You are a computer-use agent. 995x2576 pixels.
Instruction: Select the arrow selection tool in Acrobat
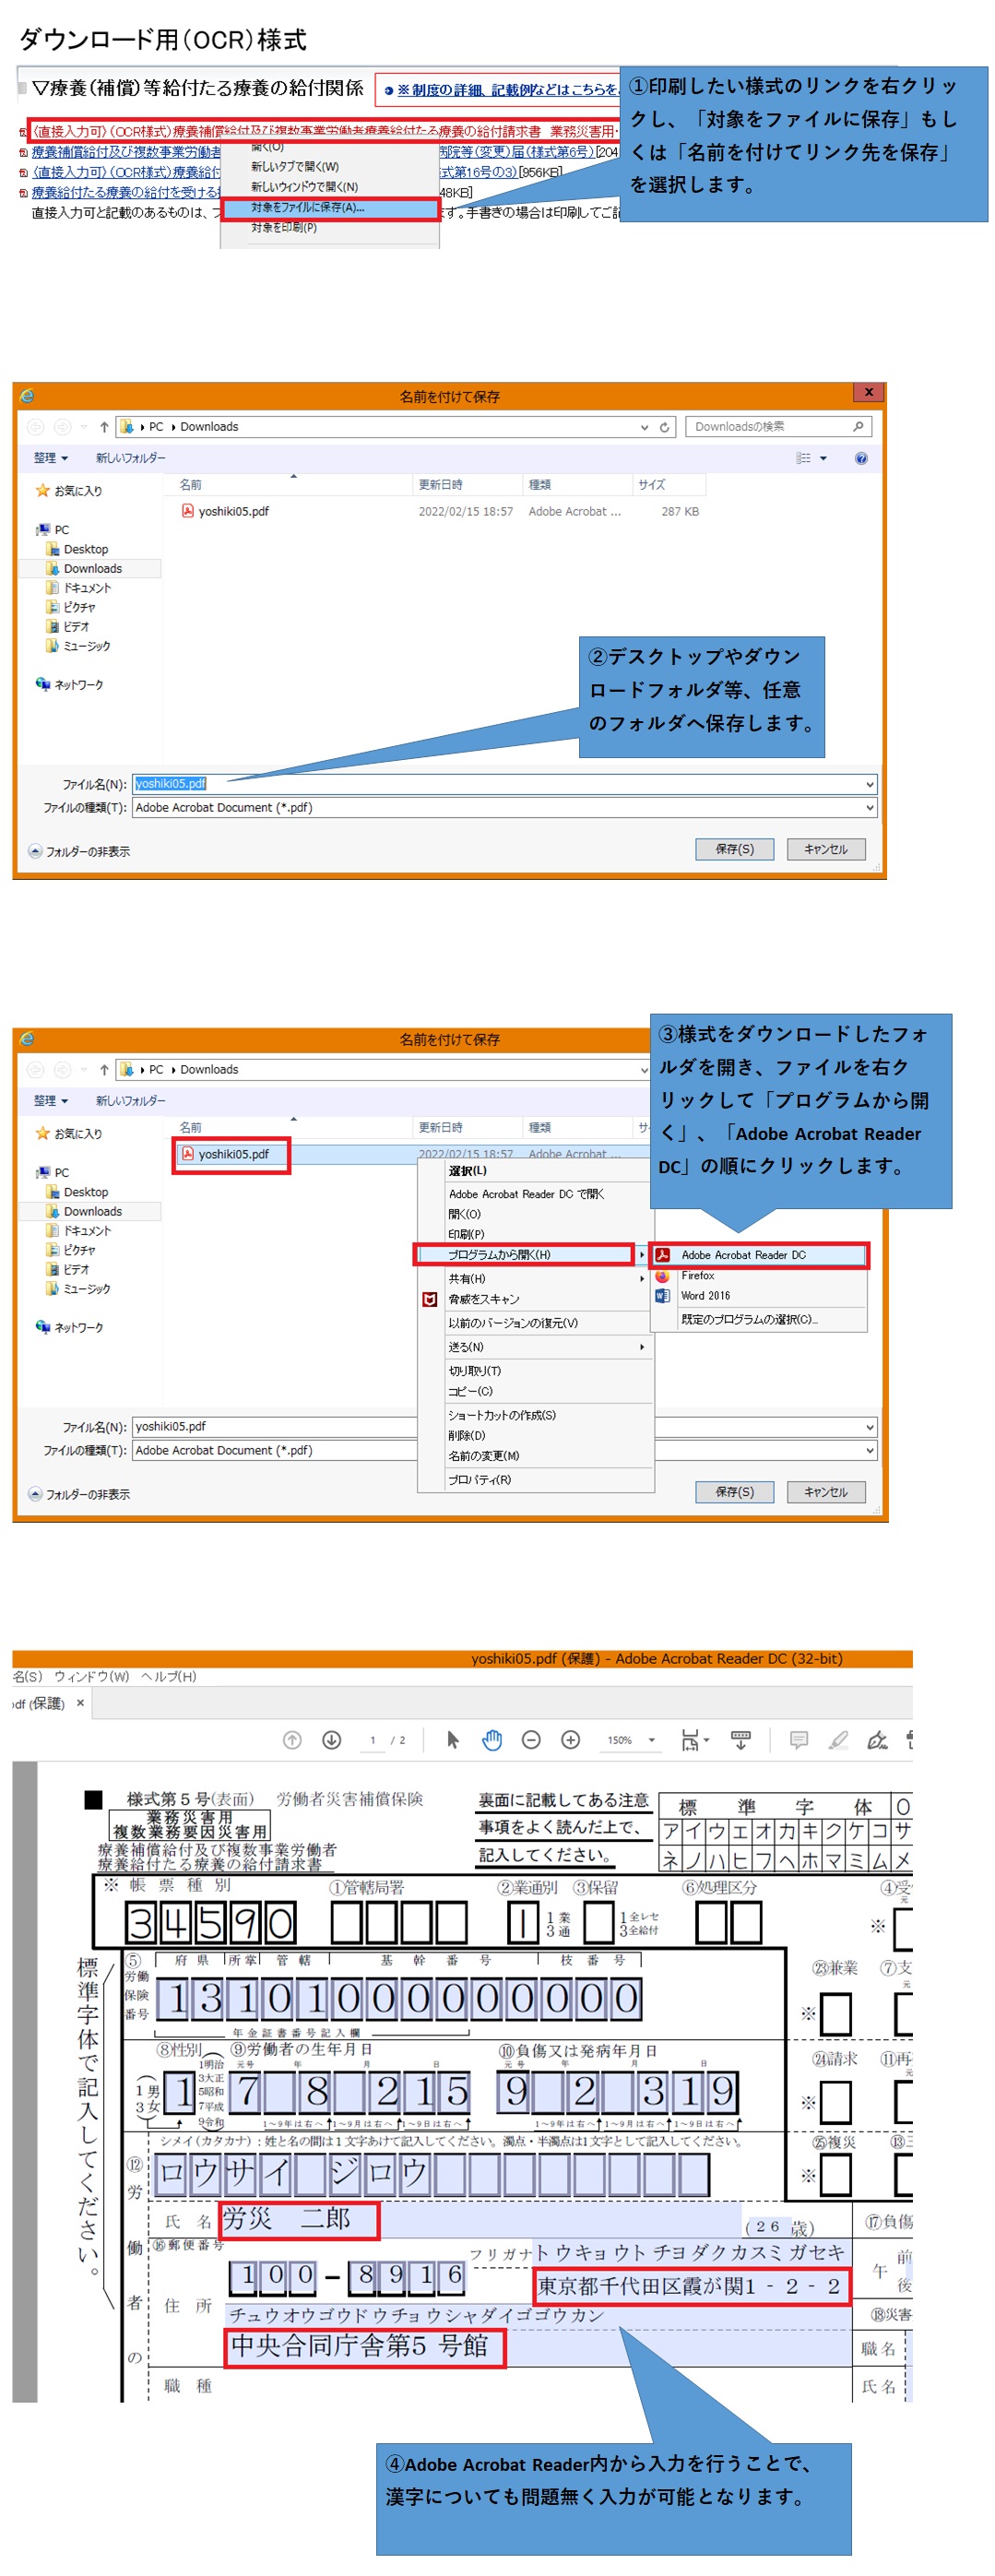pos(453,1740)
